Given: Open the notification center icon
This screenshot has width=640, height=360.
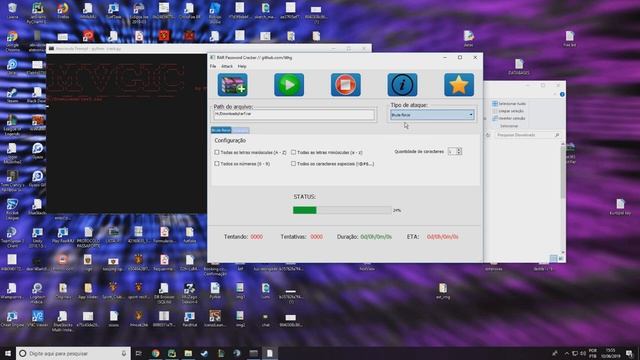Looking at the screenshot, I should click(630, 353).
